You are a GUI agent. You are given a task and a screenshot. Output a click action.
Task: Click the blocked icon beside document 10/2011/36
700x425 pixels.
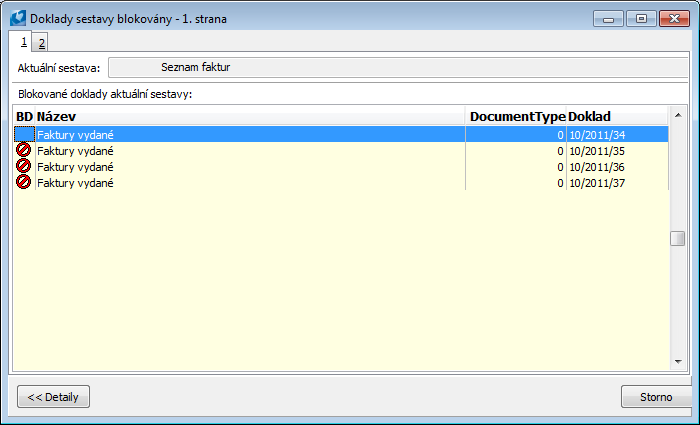23,166
